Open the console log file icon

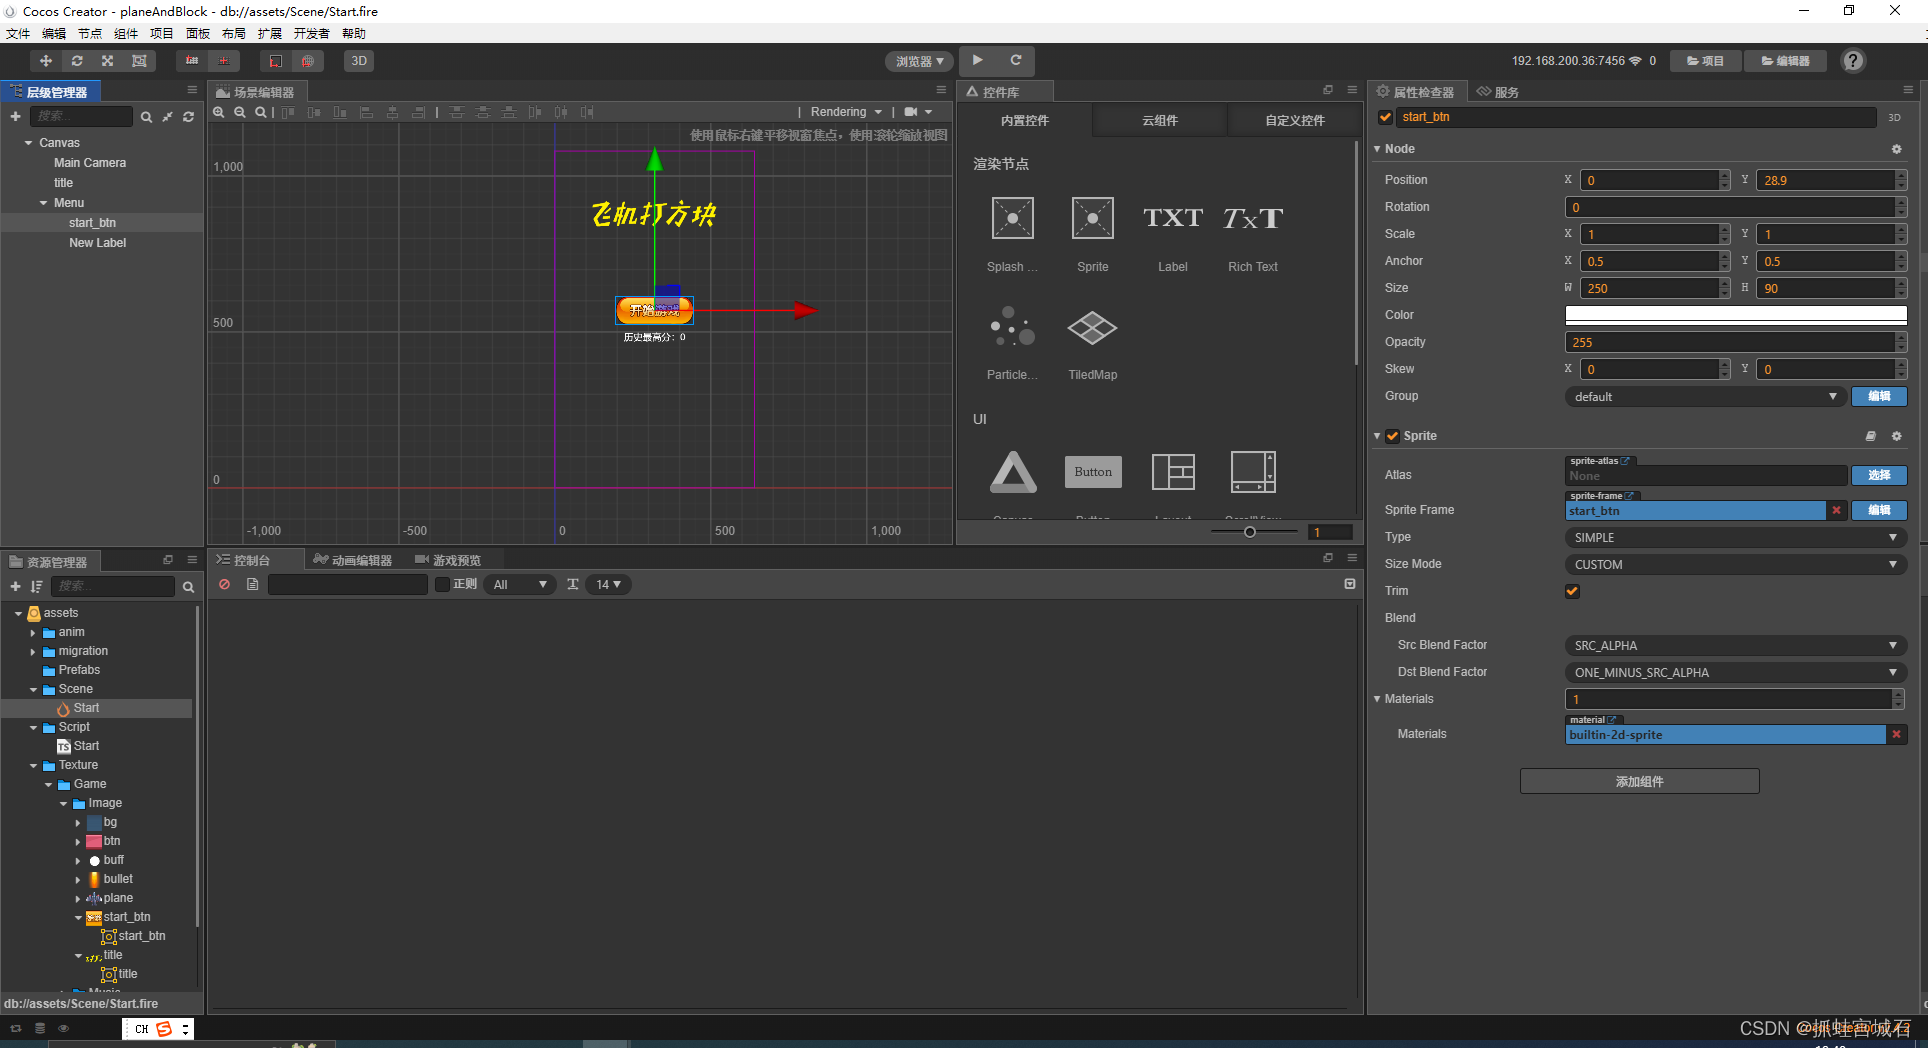pos(252,584)
